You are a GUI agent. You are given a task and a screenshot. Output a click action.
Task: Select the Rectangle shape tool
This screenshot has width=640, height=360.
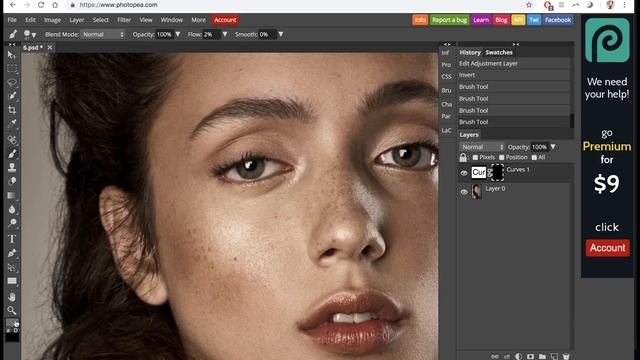click(12, 281)
